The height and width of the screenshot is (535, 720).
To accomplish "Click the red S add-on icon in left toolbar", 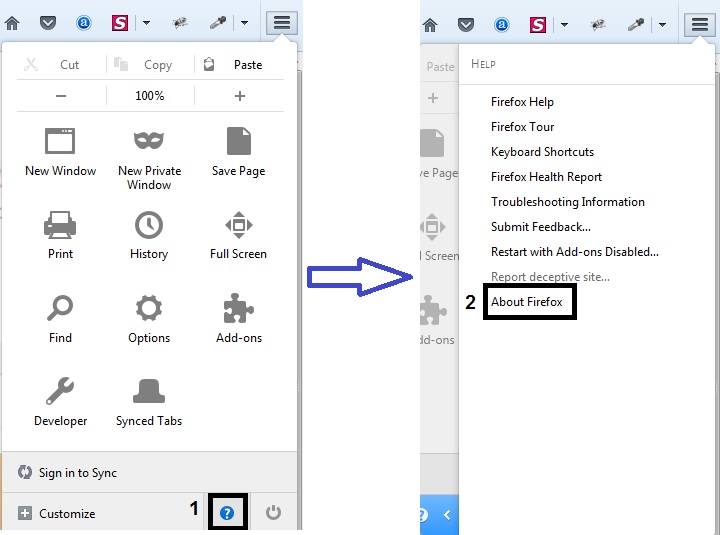I will pyautogui.click(x=120, y=23).
